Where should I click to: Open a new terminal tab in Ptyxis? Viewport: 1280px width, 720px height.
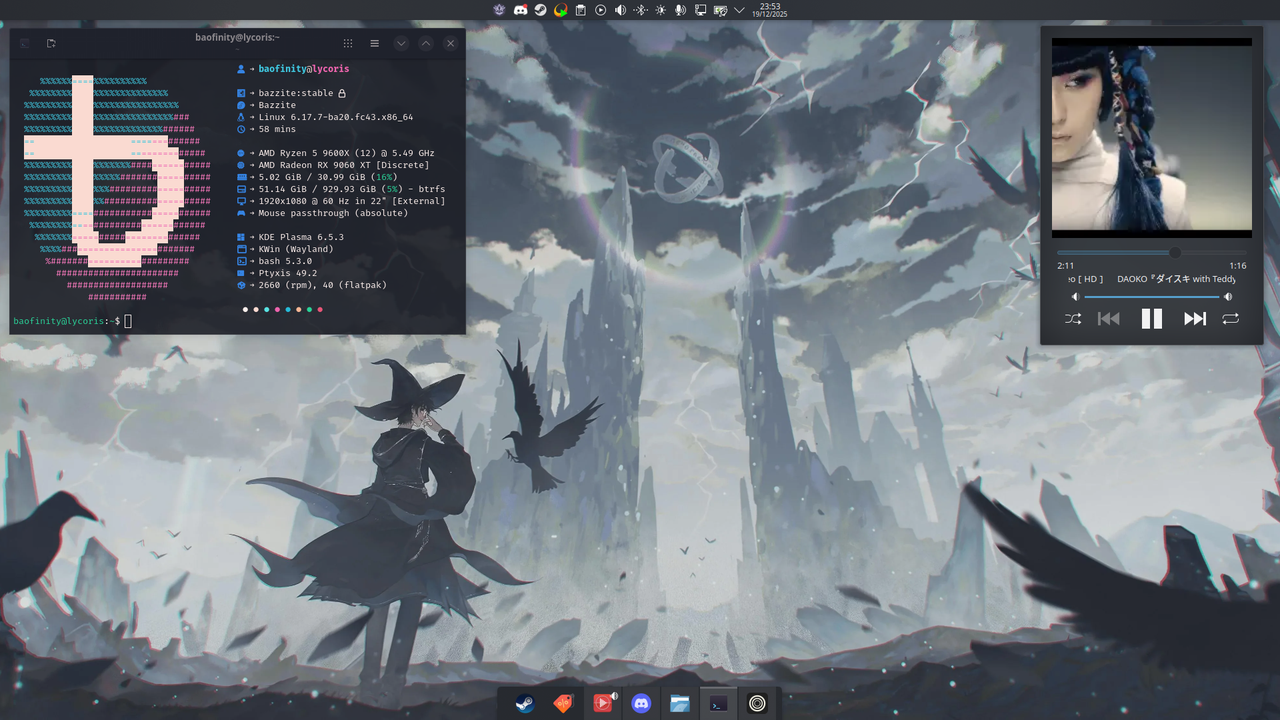(50, 43)
